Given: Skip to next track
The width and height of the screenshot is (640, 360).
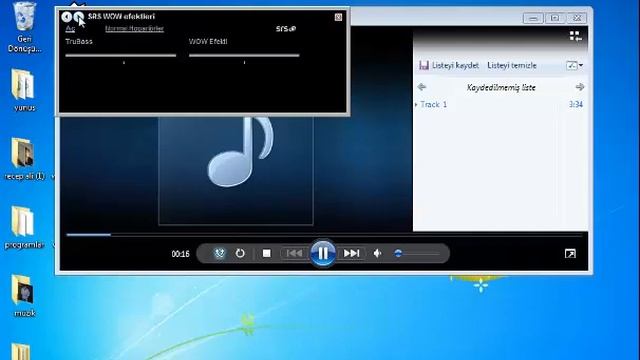Looking at the screenshot, I should pos(351,253).
